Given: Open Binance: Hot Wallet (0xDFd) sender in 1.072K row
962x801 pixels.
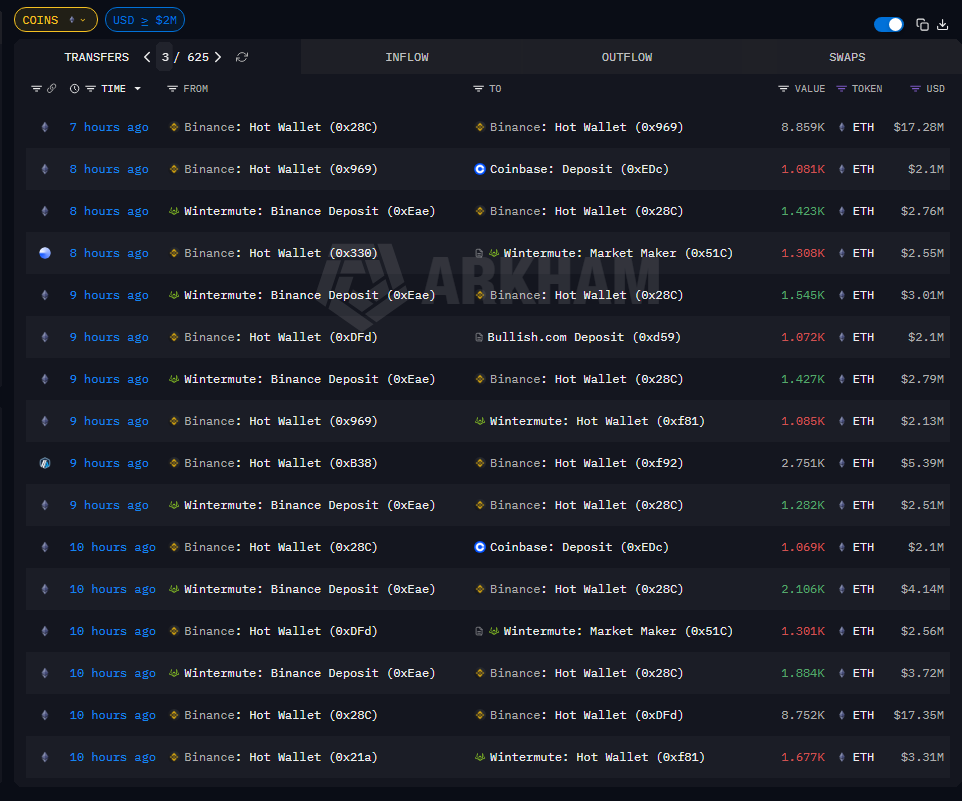Looking at the screenshot, I should coord(281,337).
